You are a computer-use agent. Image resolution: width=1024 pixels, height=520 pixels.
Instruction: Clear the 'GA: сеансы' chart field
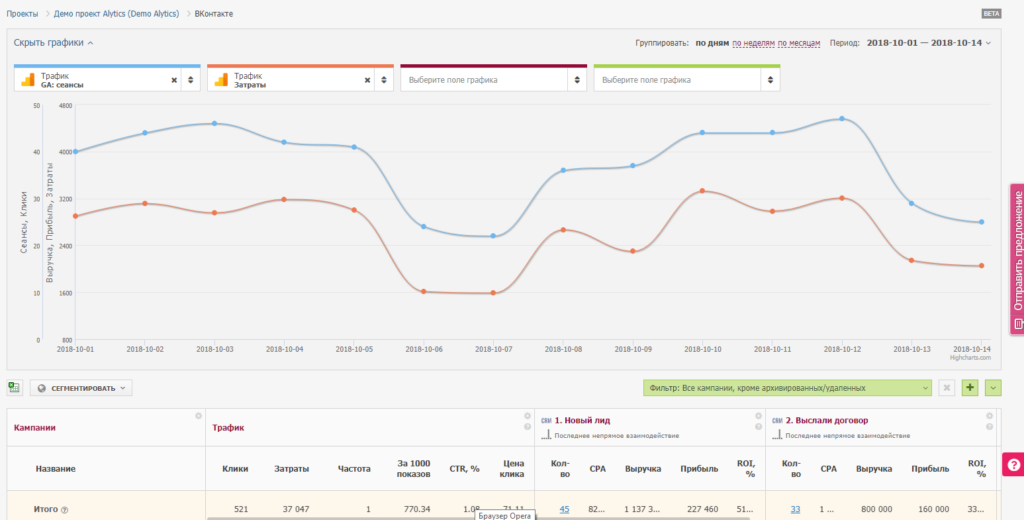point(174,80)
